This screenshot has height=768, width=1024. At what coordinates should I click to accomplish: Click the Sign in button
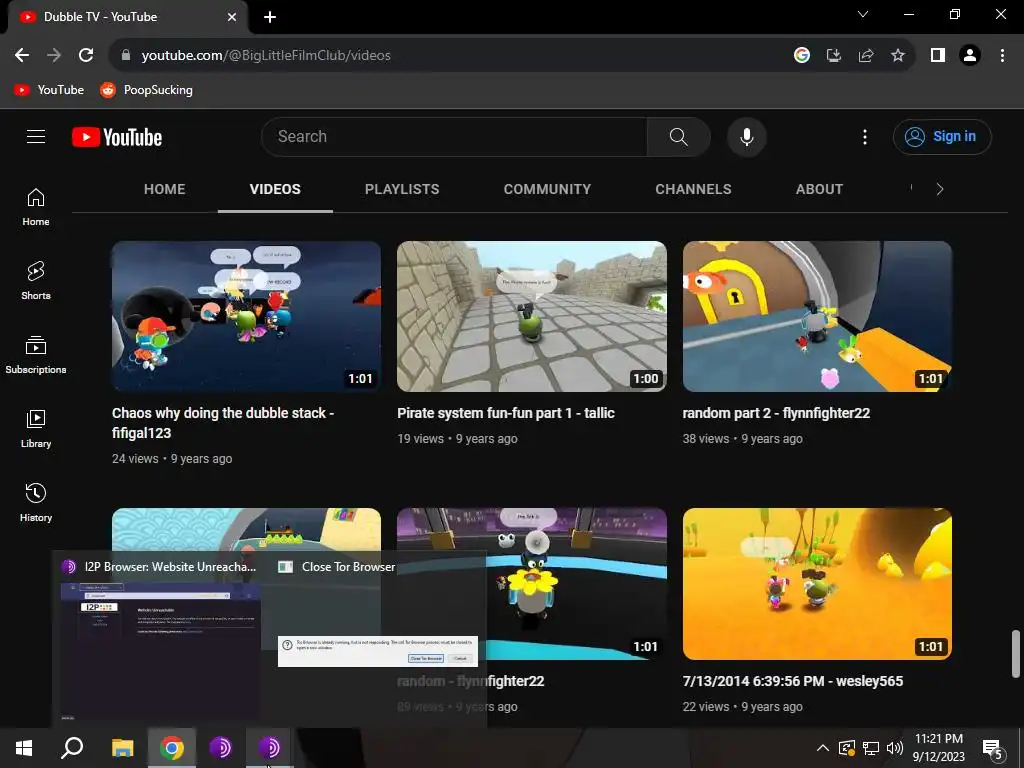942,136
